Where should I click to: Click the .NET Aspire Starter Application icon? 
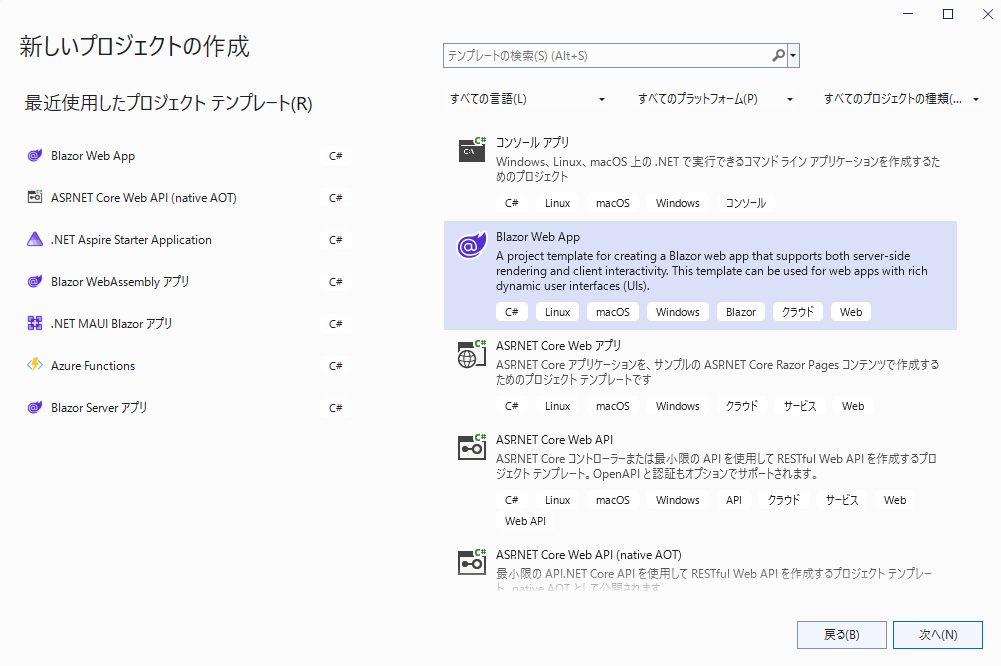tap(35, 239)
